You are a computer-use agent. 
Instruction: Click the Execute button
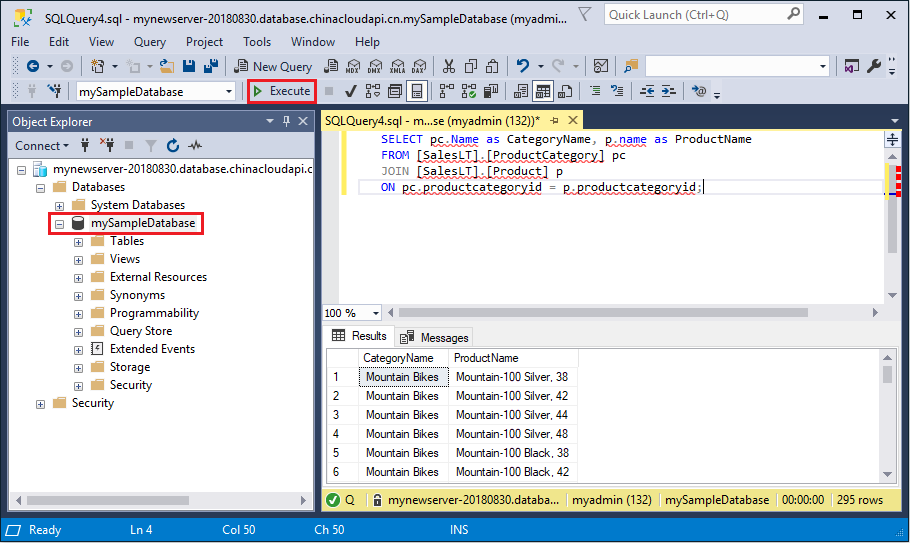(282, 91)
